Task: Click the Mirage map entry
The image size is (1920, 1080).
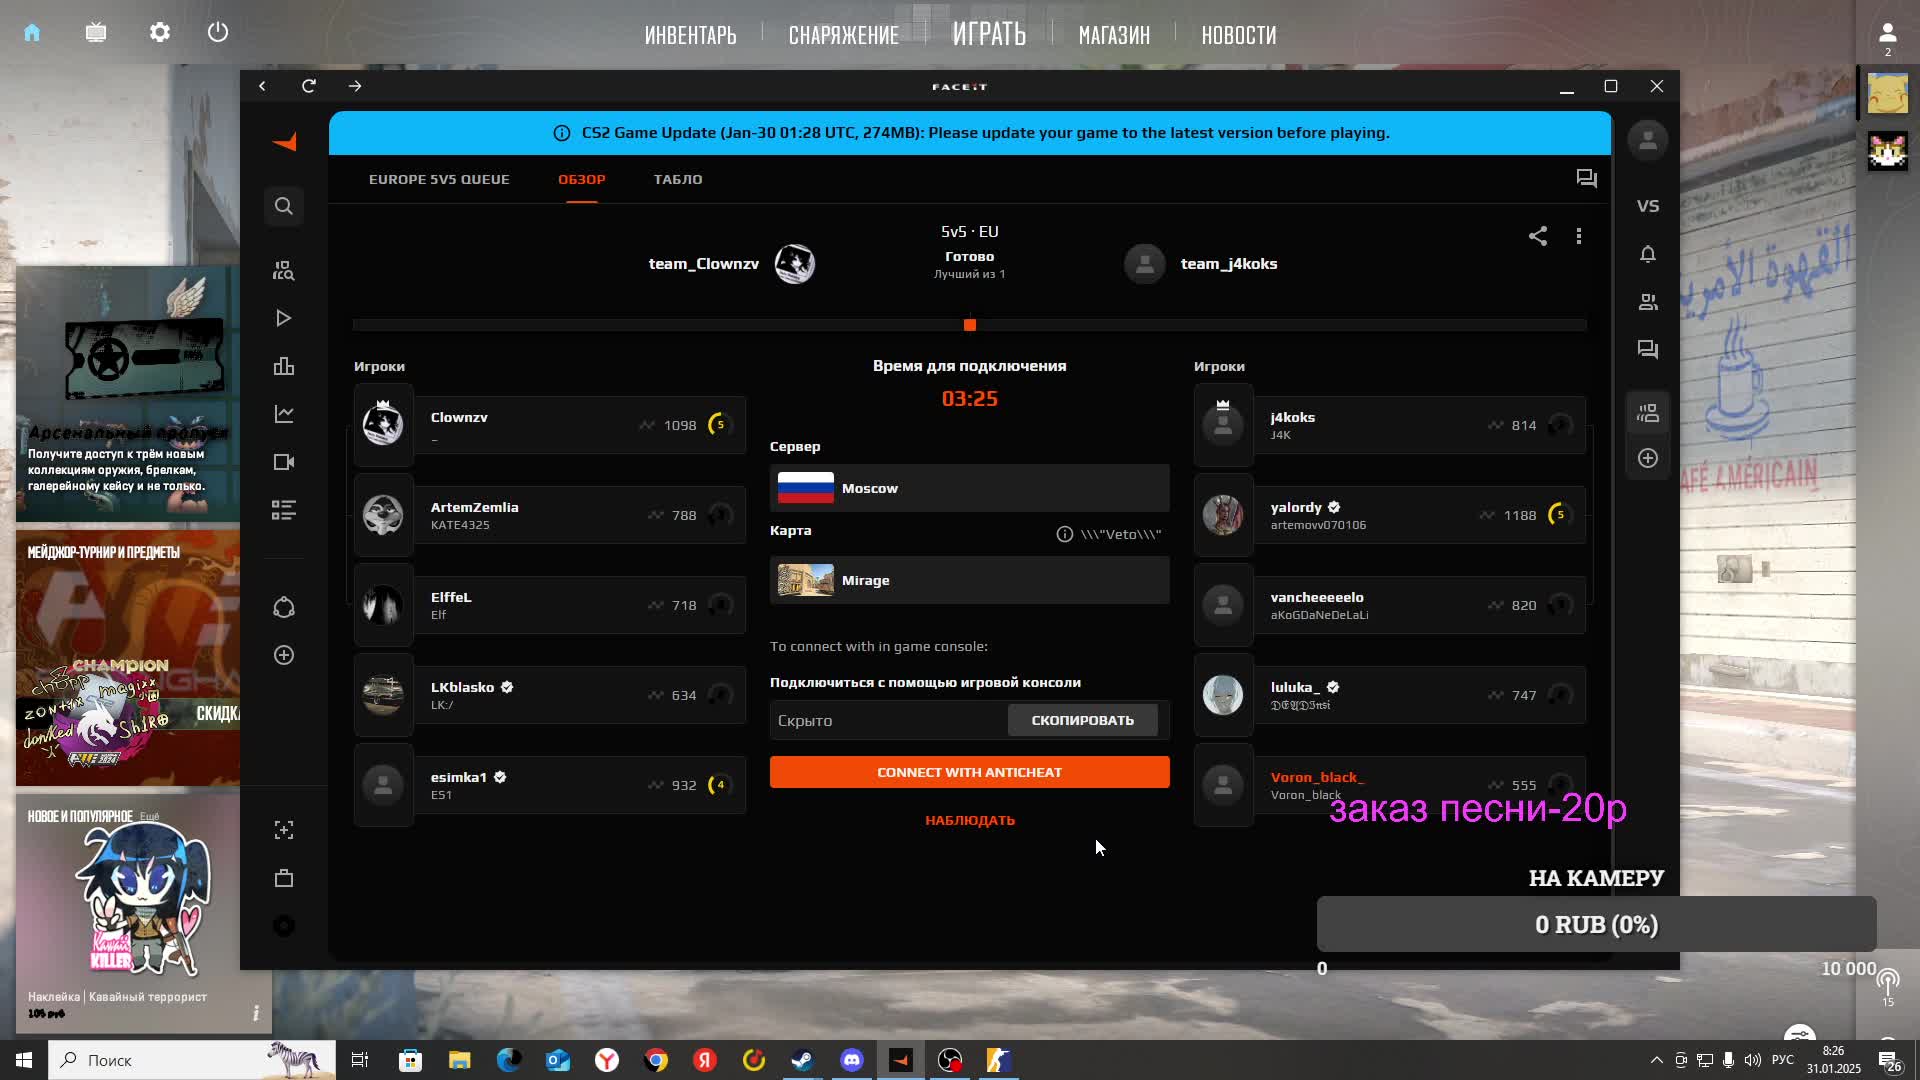Action: point(970,580)
